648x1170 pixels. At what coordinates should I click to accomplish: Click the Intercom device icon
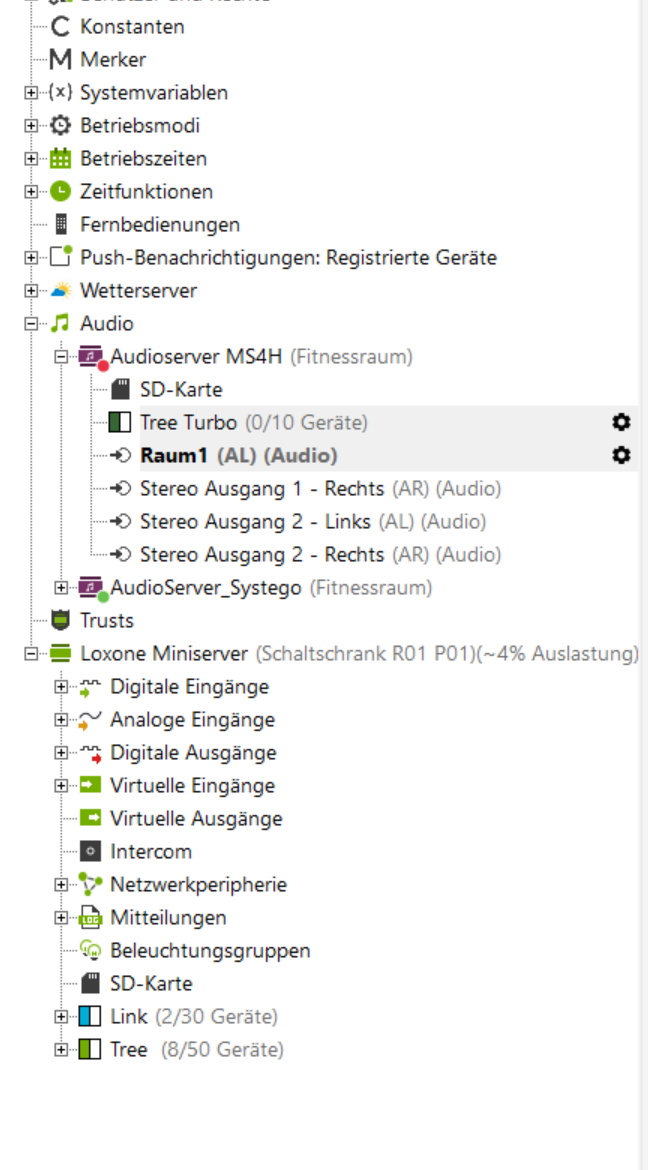pos(90,851)
